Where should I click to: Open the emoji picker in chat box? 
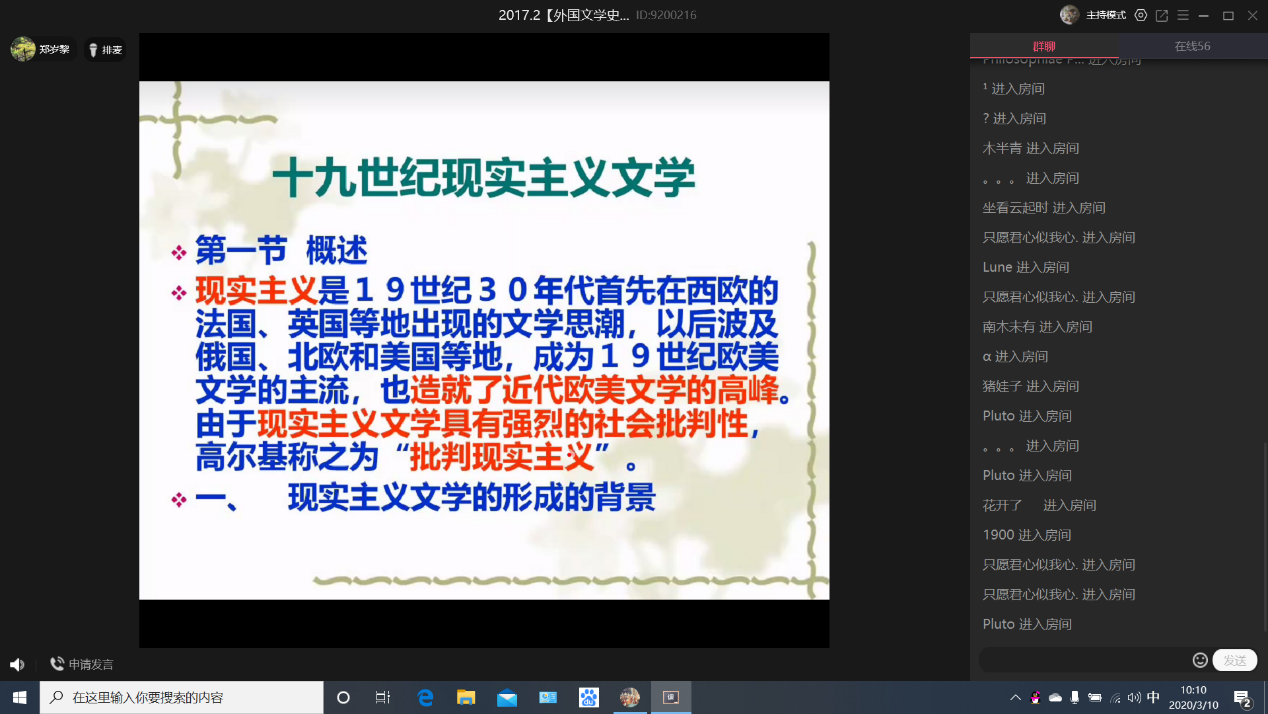pyautogui.click(x=1200, y=660)
